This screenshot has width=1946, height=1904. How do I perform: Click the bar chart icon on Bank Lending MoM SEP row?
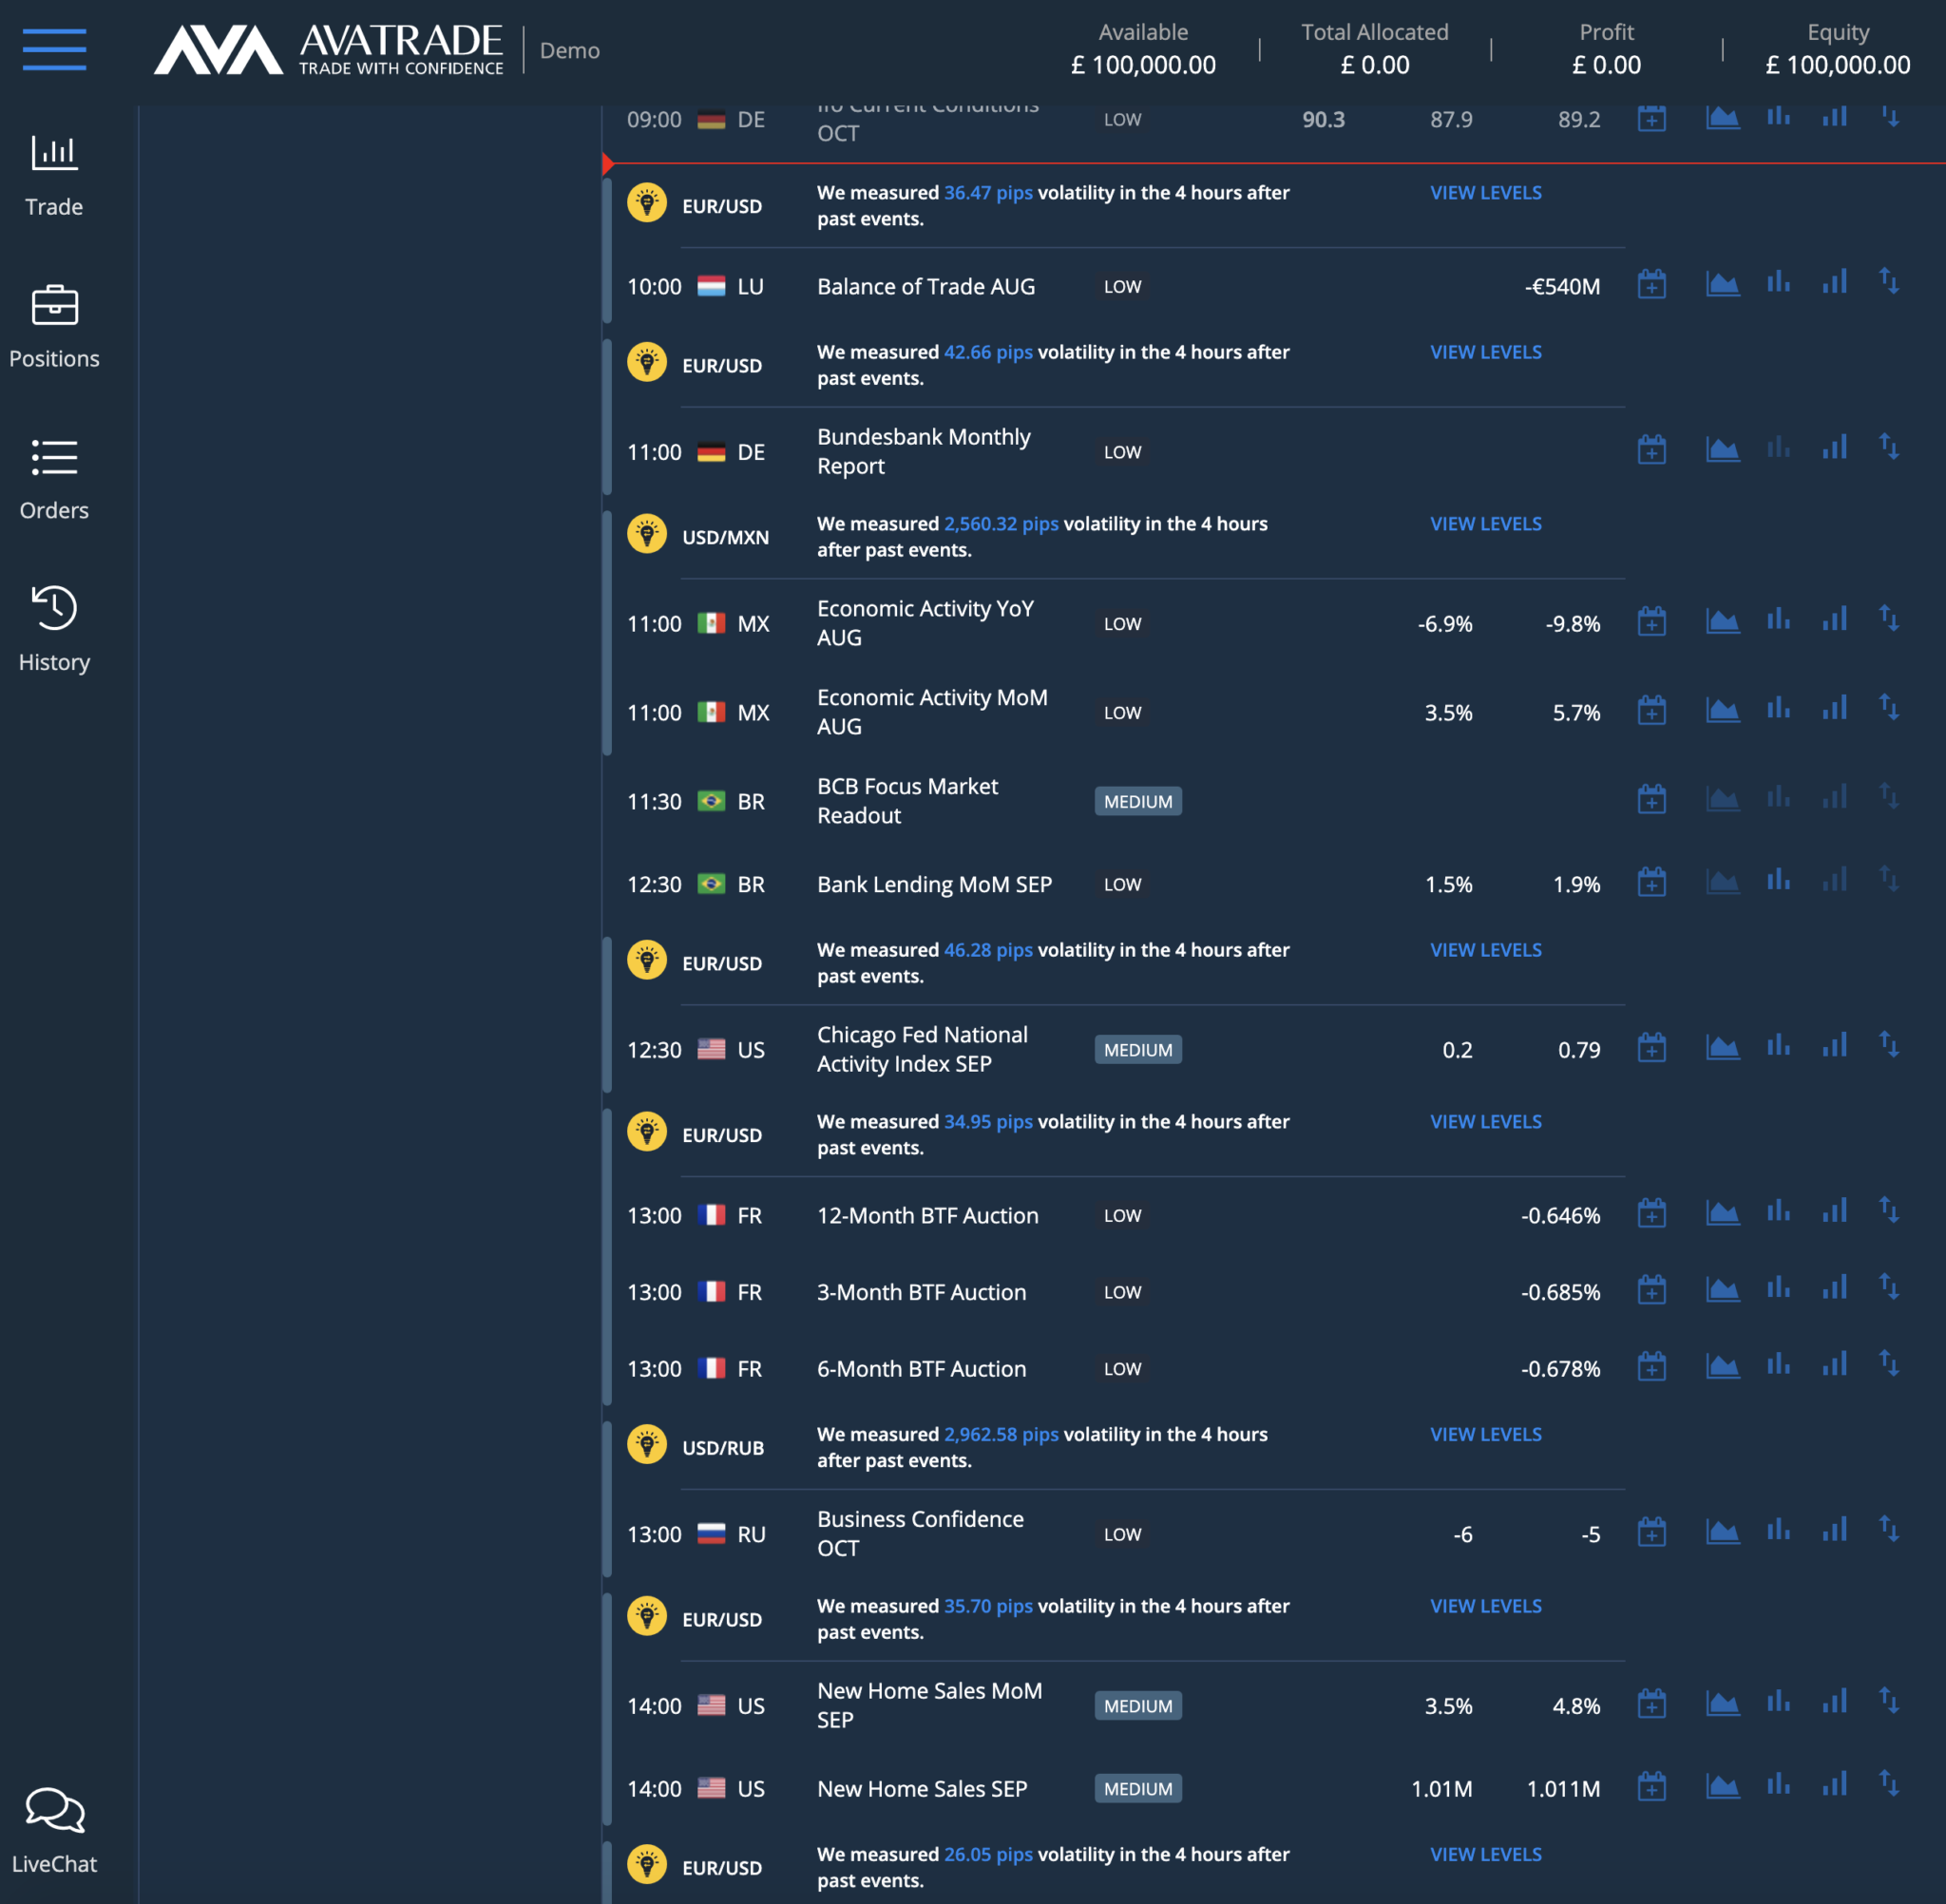1779,881
